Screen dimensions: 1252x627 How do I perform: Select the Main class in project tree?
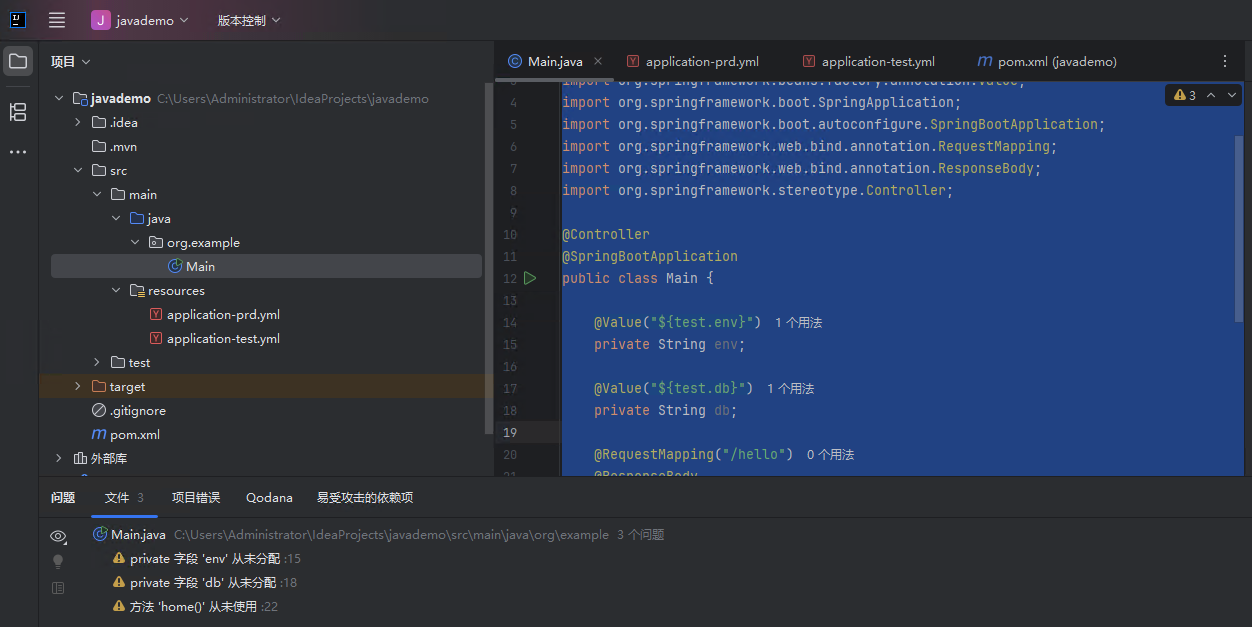coord(266,267)
